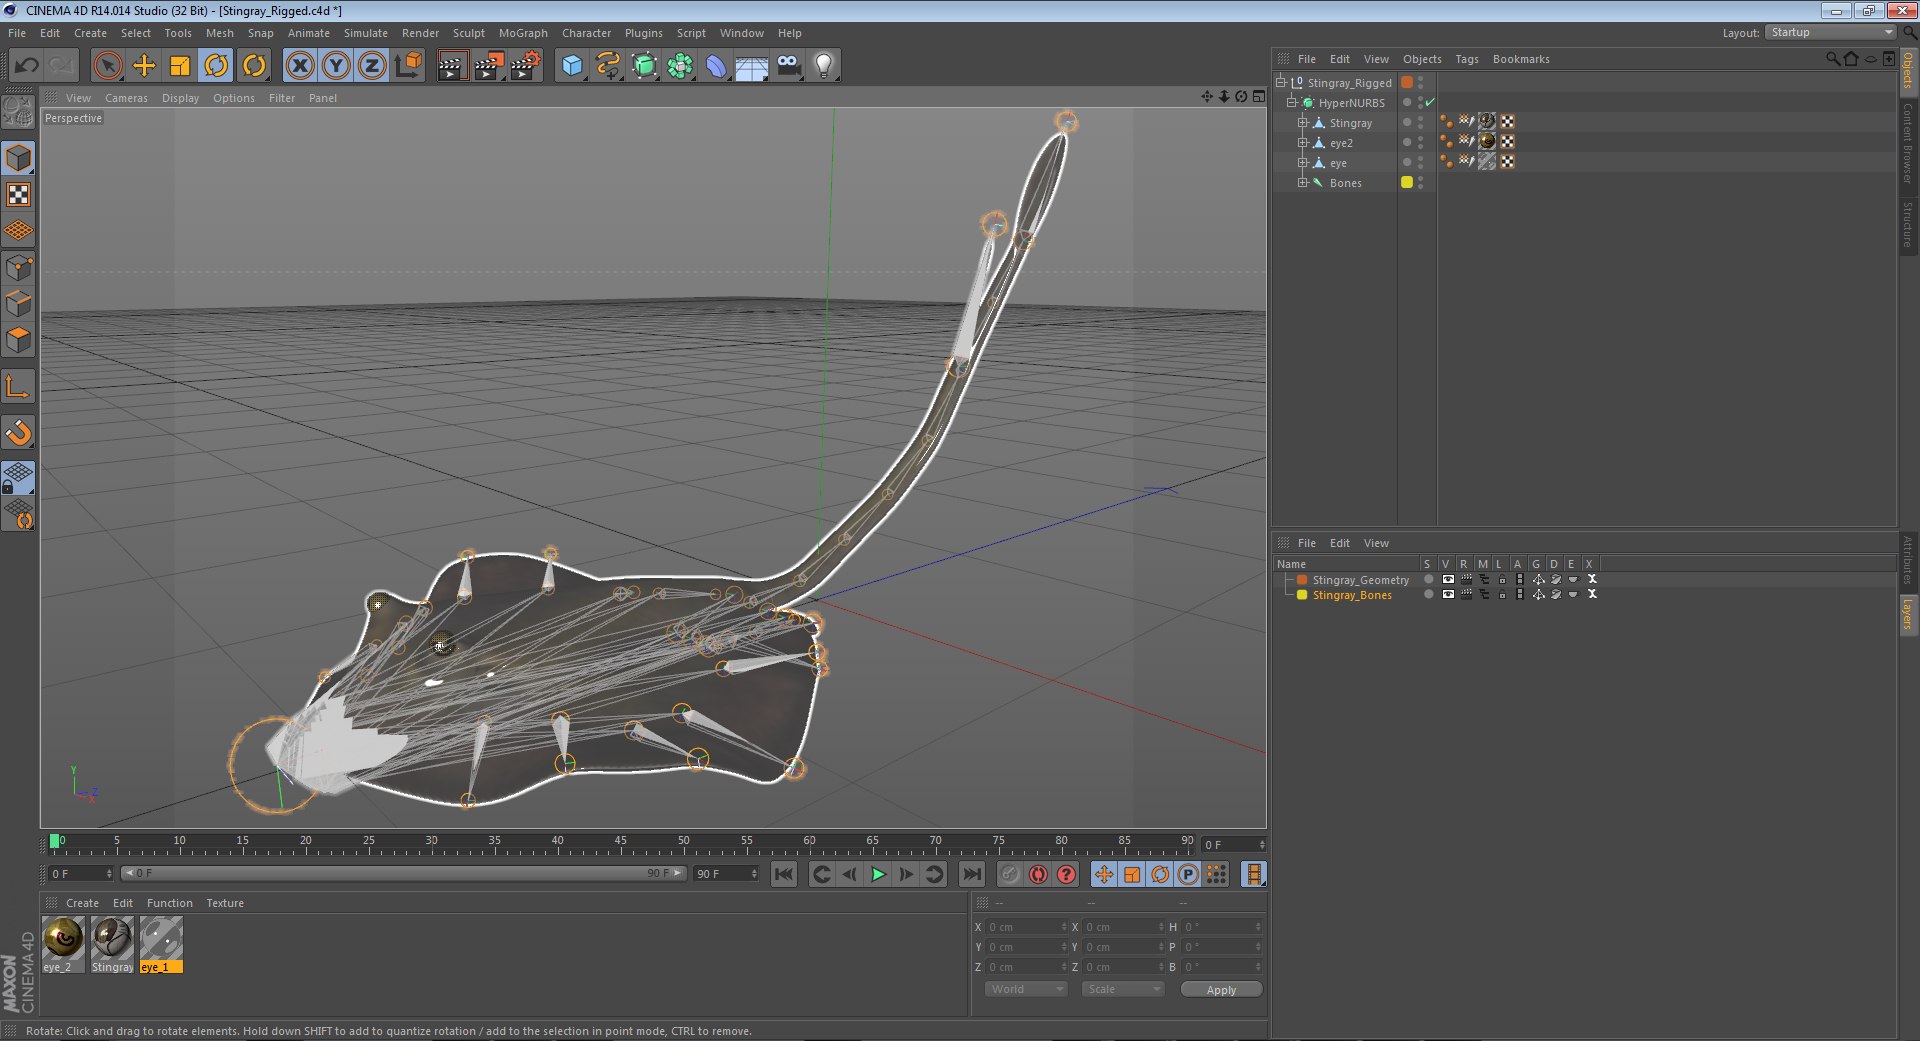Select the eye_2 material thumbnail
Viewport: 1920px width, 1041px height.
click(x=63, y=939)
